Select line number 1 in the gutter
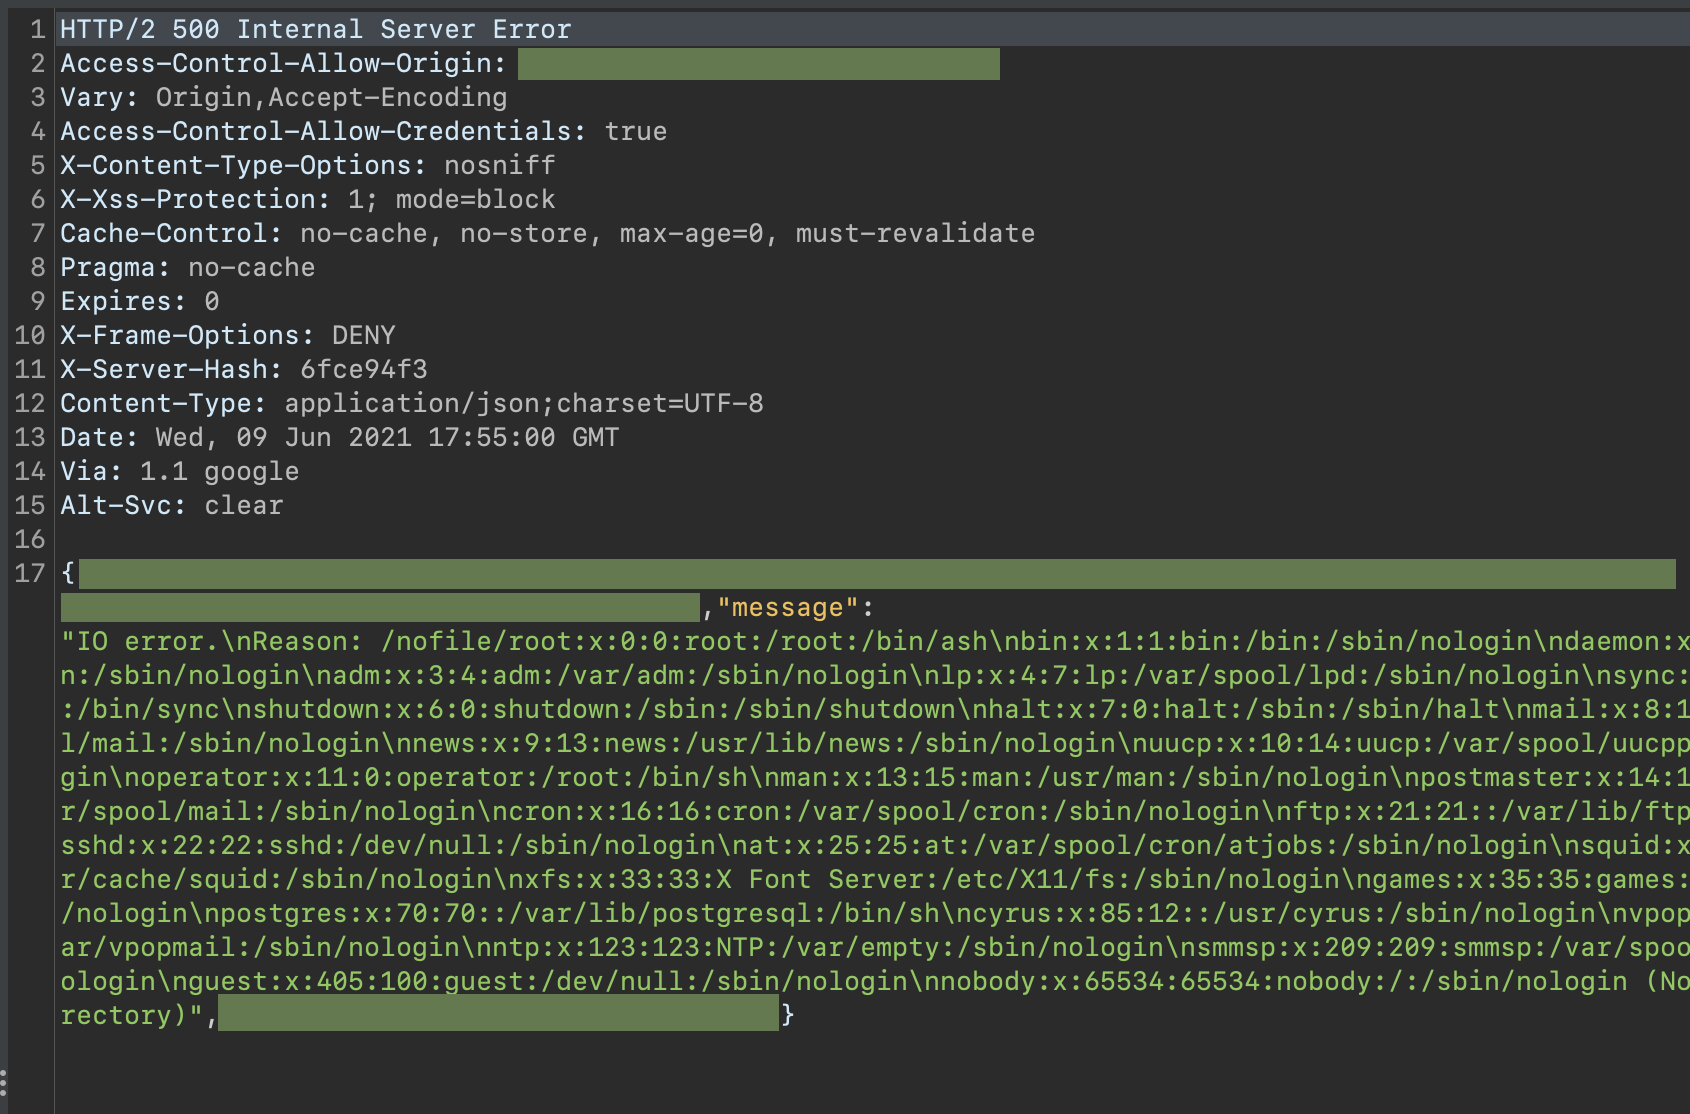This screenshot has height=1114, width=1690. click(x=37, y=29)
